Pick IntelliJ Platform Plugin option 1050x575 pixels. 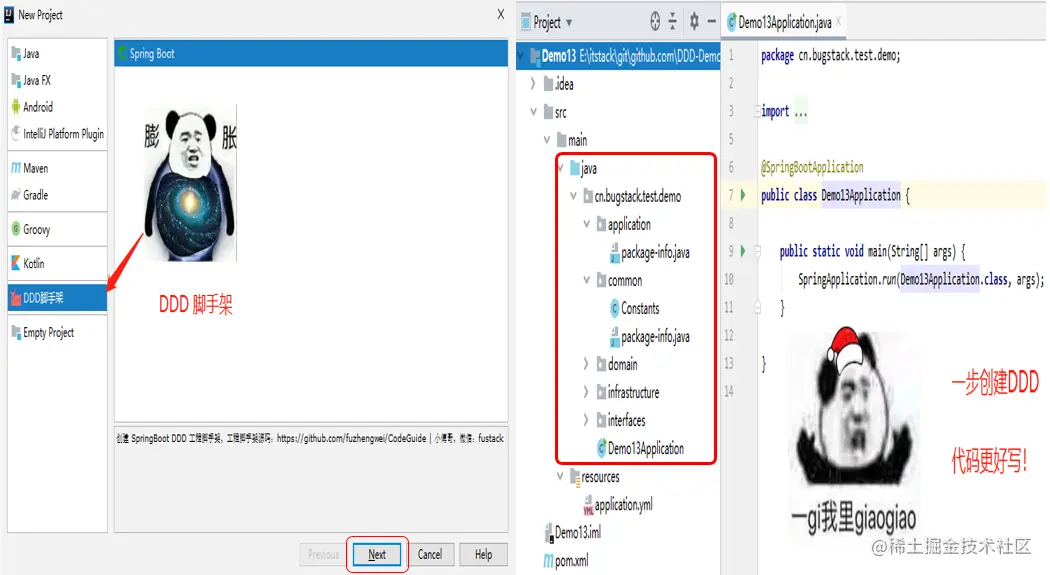pos(57,134)
